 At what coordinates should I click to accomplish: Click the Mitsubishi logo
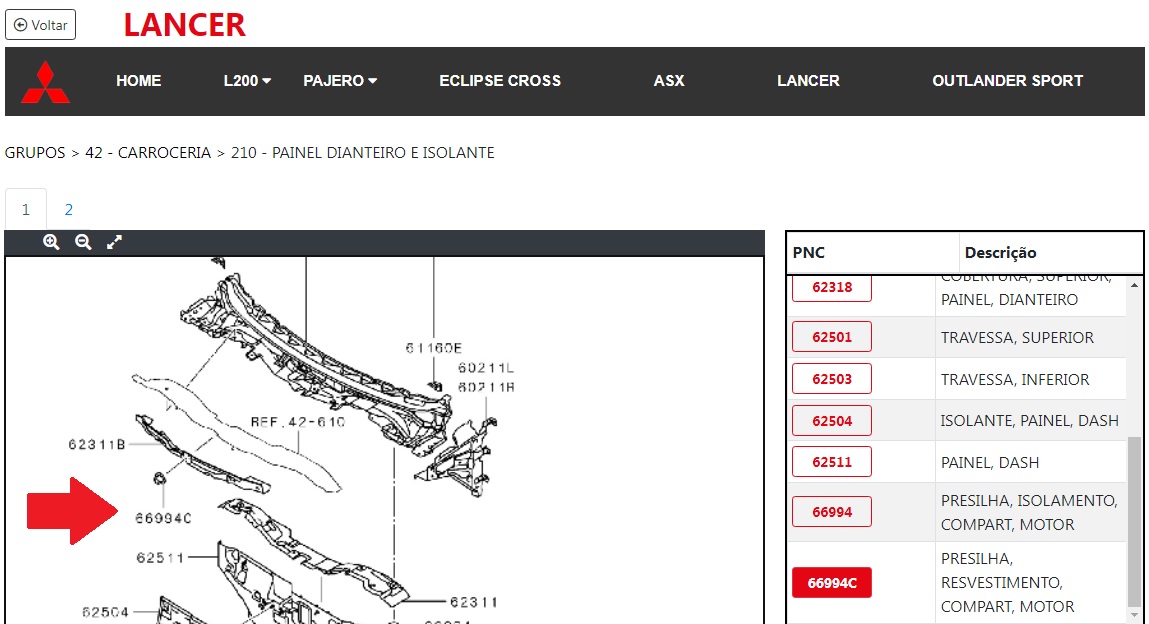click(x=46, y=82)
